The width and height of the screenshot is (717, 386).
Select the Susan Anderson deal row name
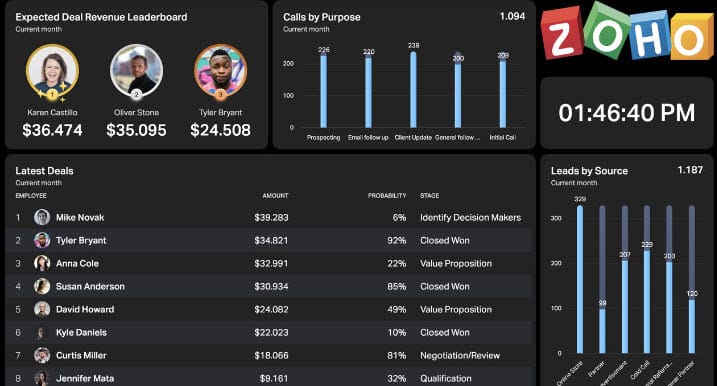pyautogui.click(x=90, y=286)
